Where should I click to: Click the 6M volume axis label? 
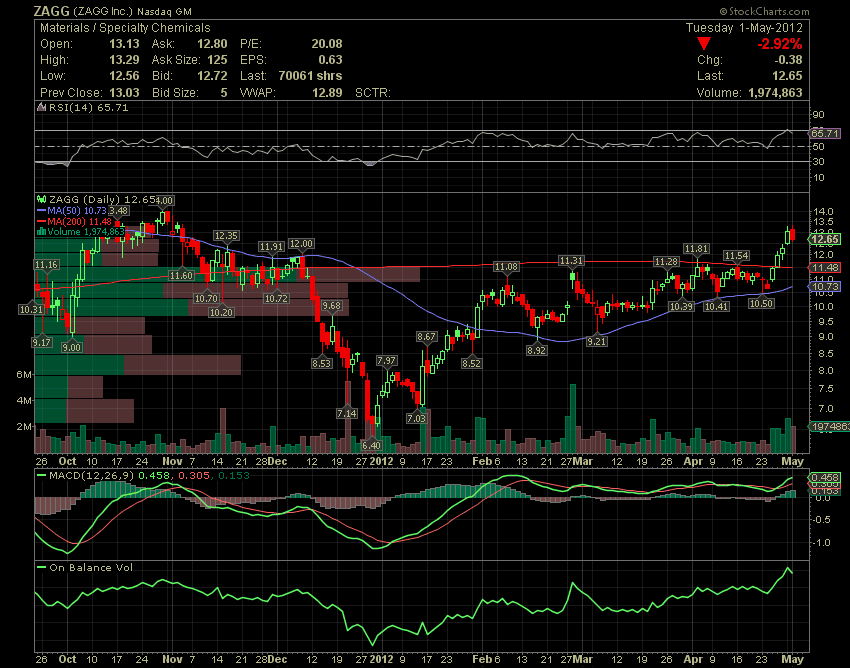point(24,375)
